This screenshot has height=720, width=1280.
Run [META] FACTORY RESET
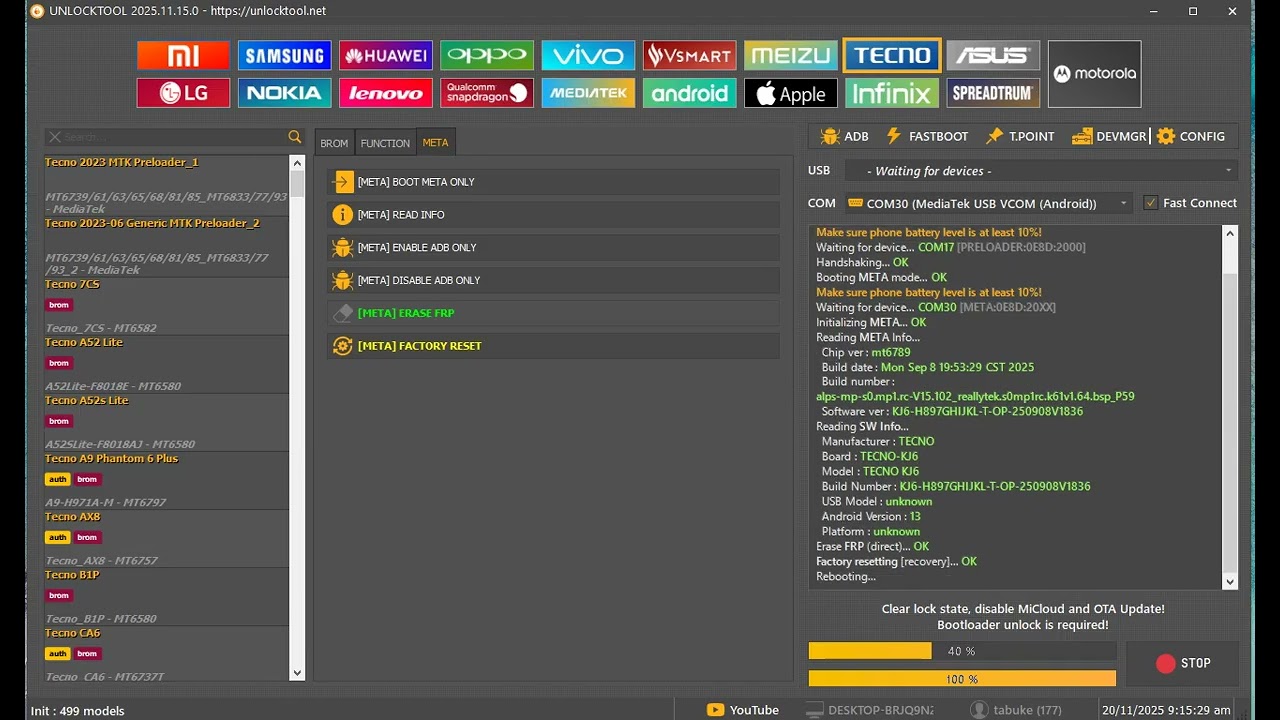tap(553, 346)
